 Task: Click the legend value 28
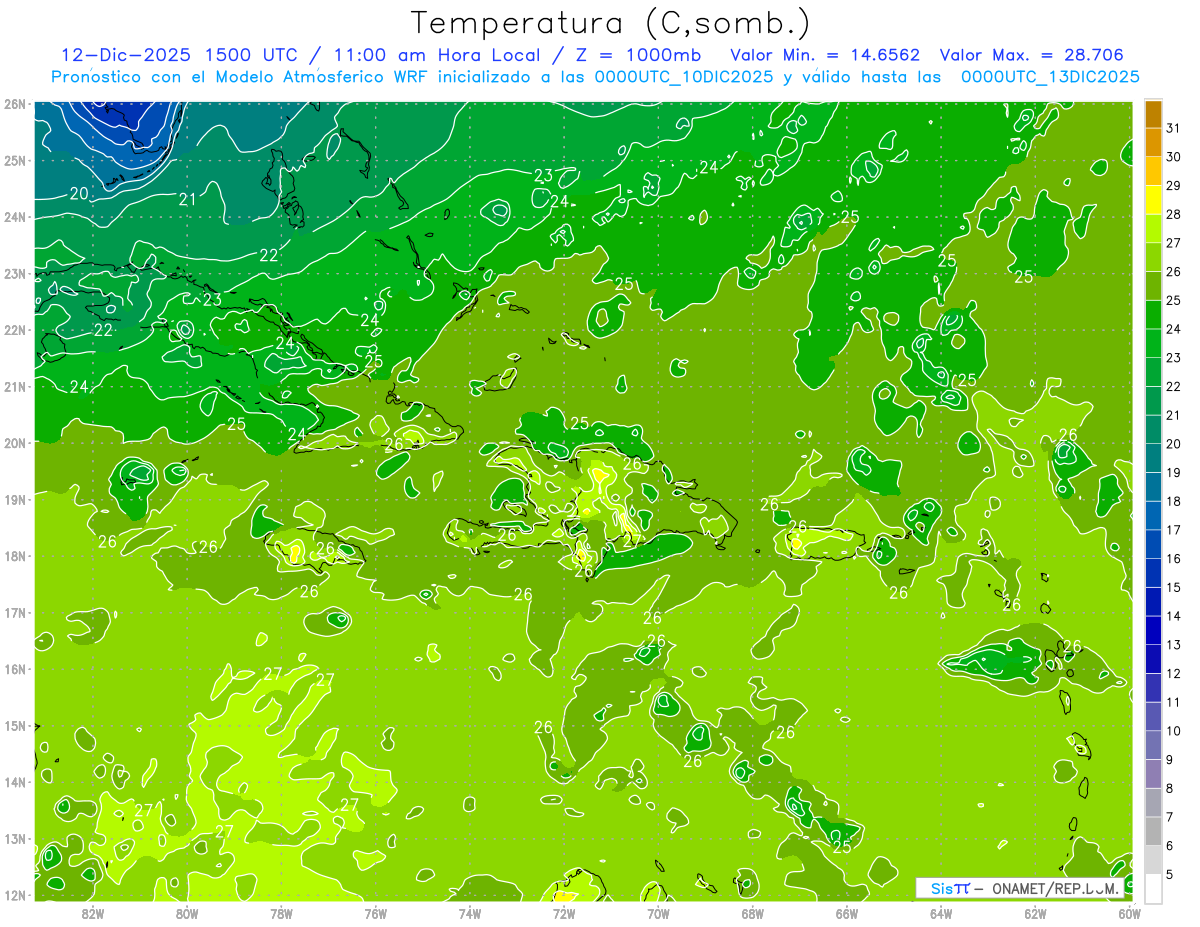click(x=1173, y=215)
